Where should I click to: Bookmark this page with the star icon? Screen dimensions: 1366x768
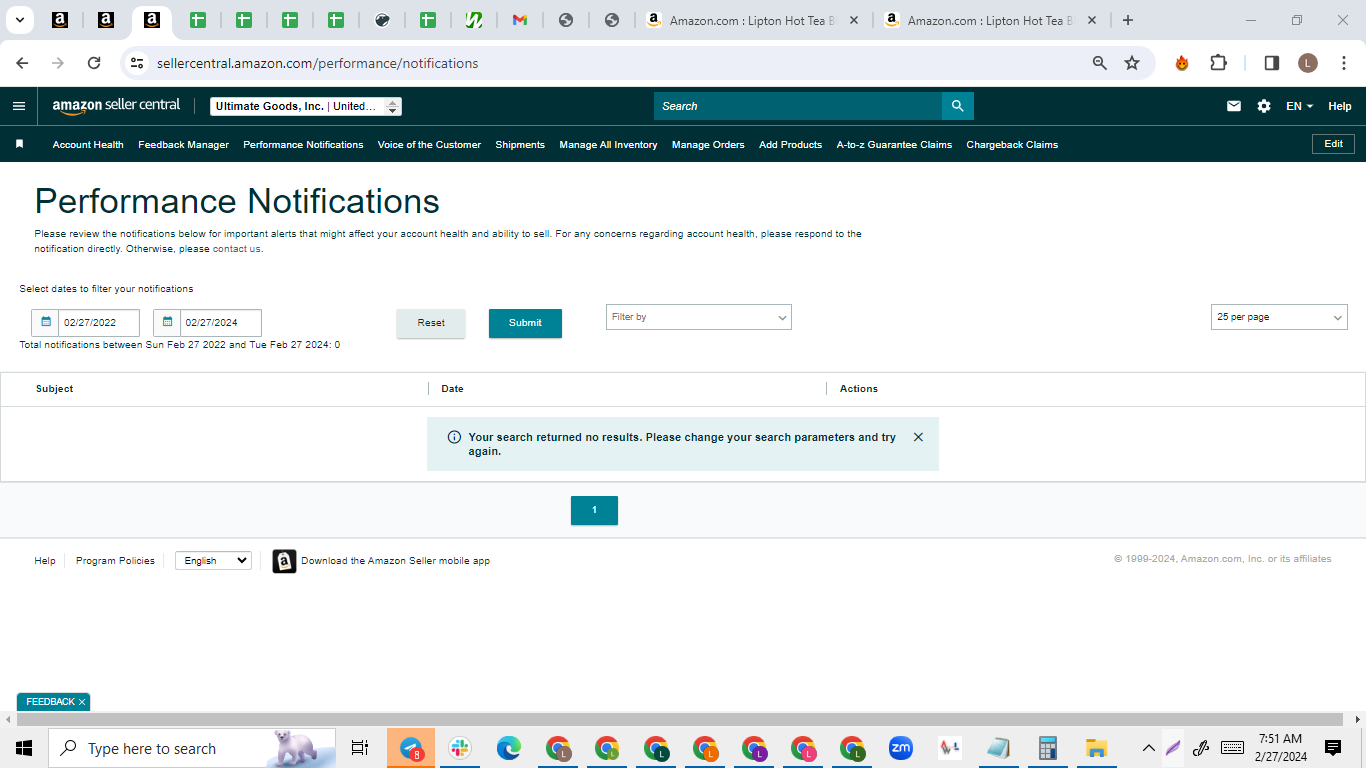[x=1132, y=63]
